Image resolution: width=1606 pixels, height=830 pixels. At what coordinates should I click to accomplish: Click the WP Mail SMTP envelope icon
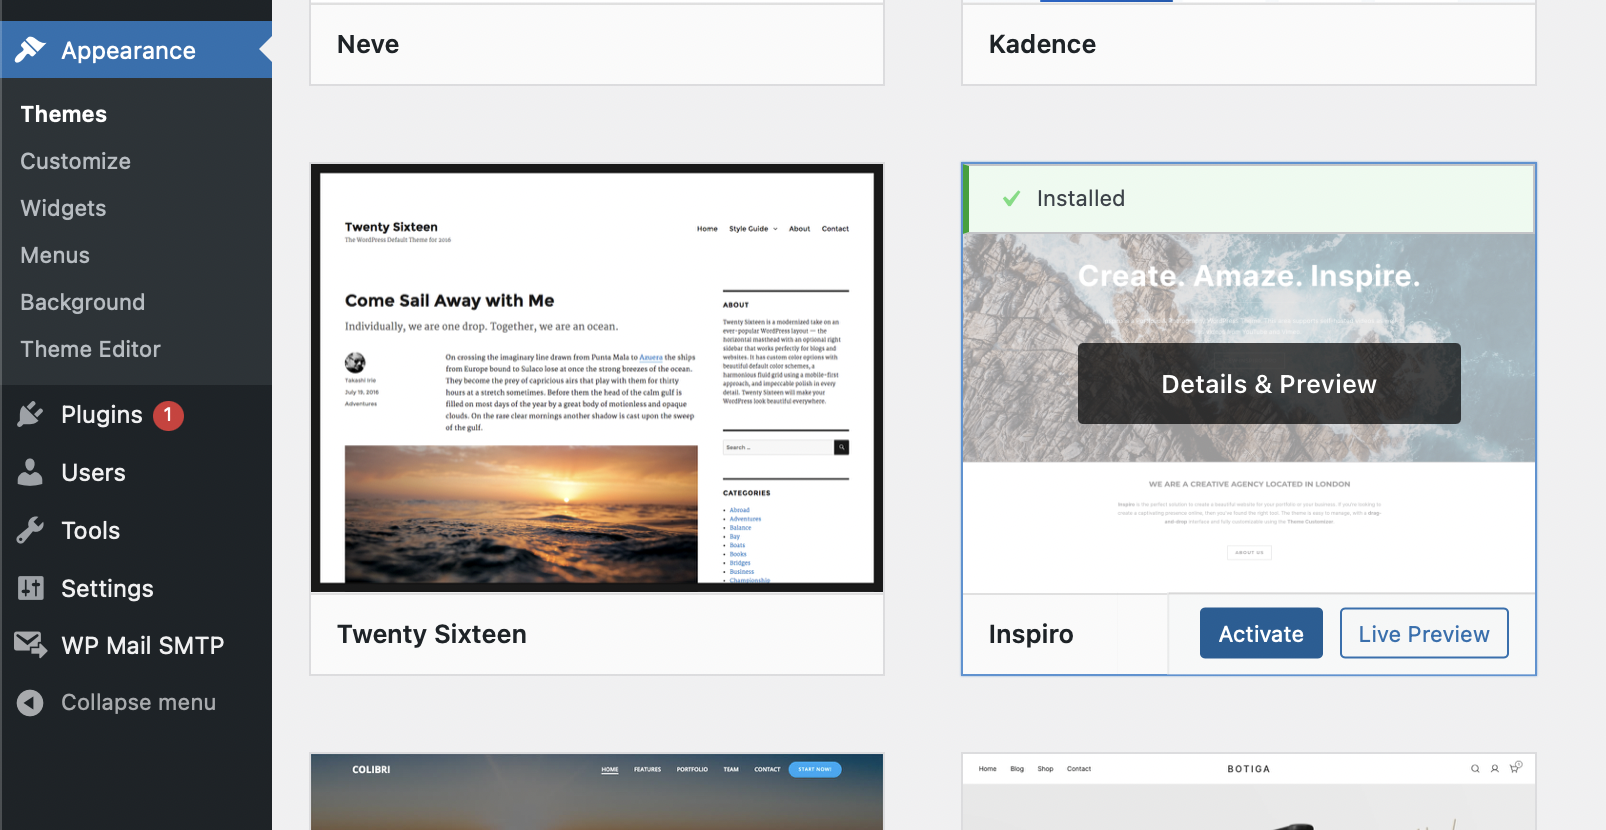31,645
